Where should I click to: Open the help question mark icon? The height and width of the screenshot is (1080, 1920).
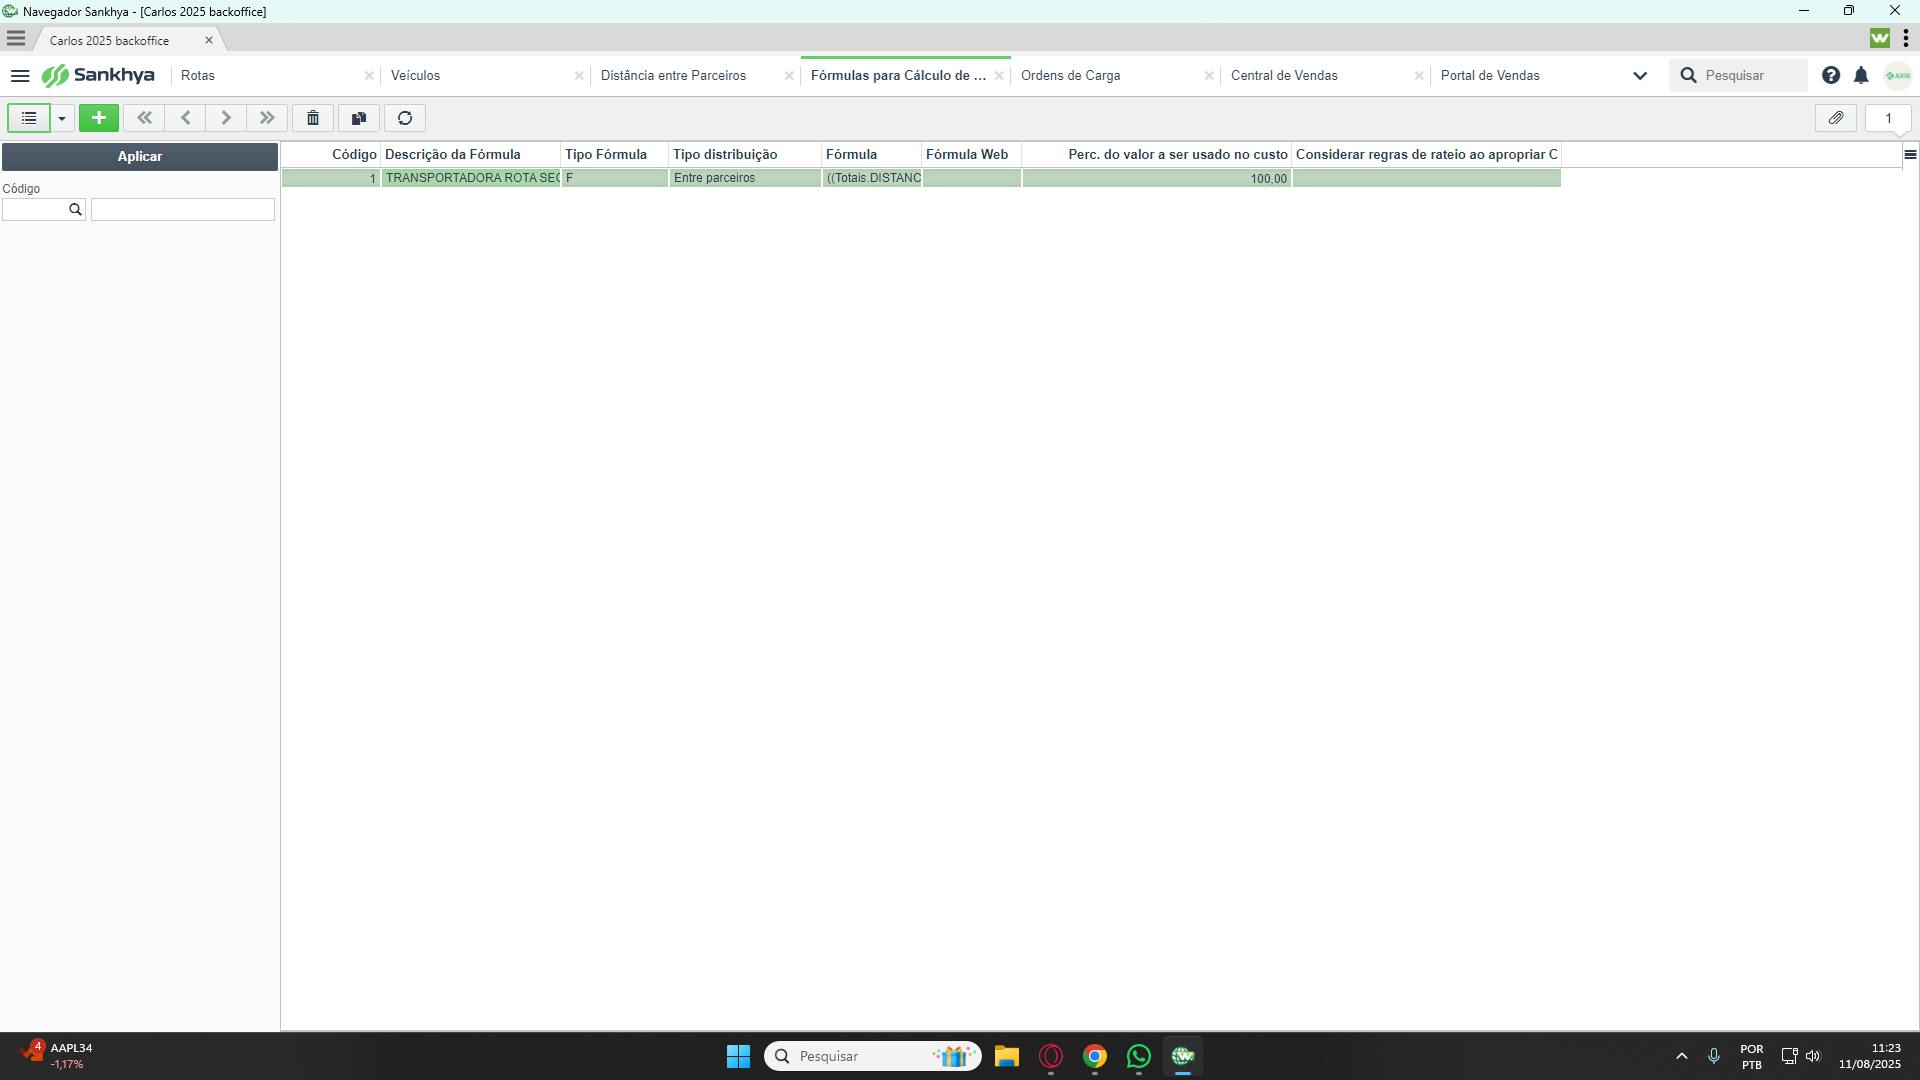[1830, 76]
